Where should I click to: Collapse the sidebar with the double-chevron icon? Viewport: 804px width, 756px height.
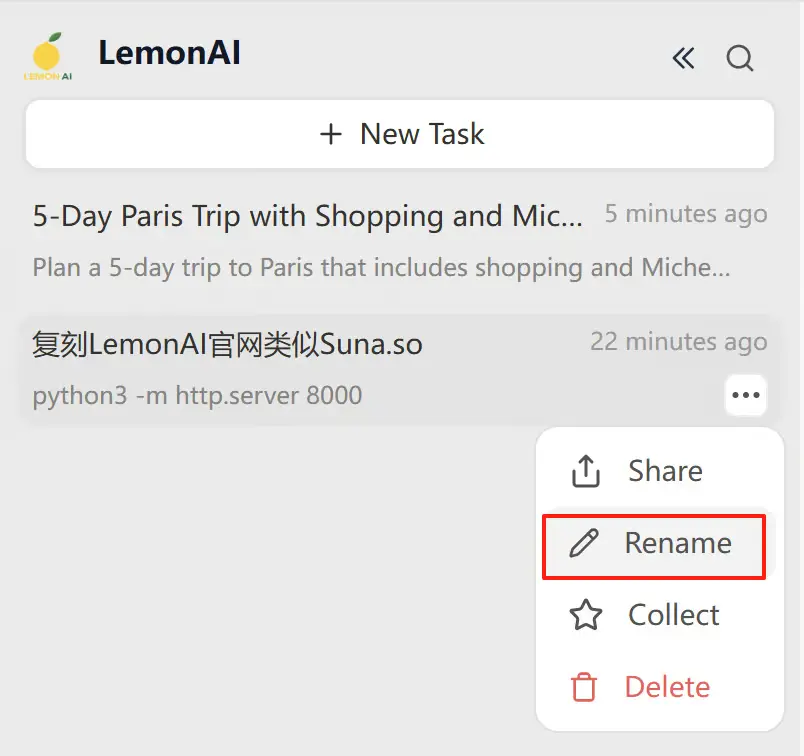(x=683, y=59)
